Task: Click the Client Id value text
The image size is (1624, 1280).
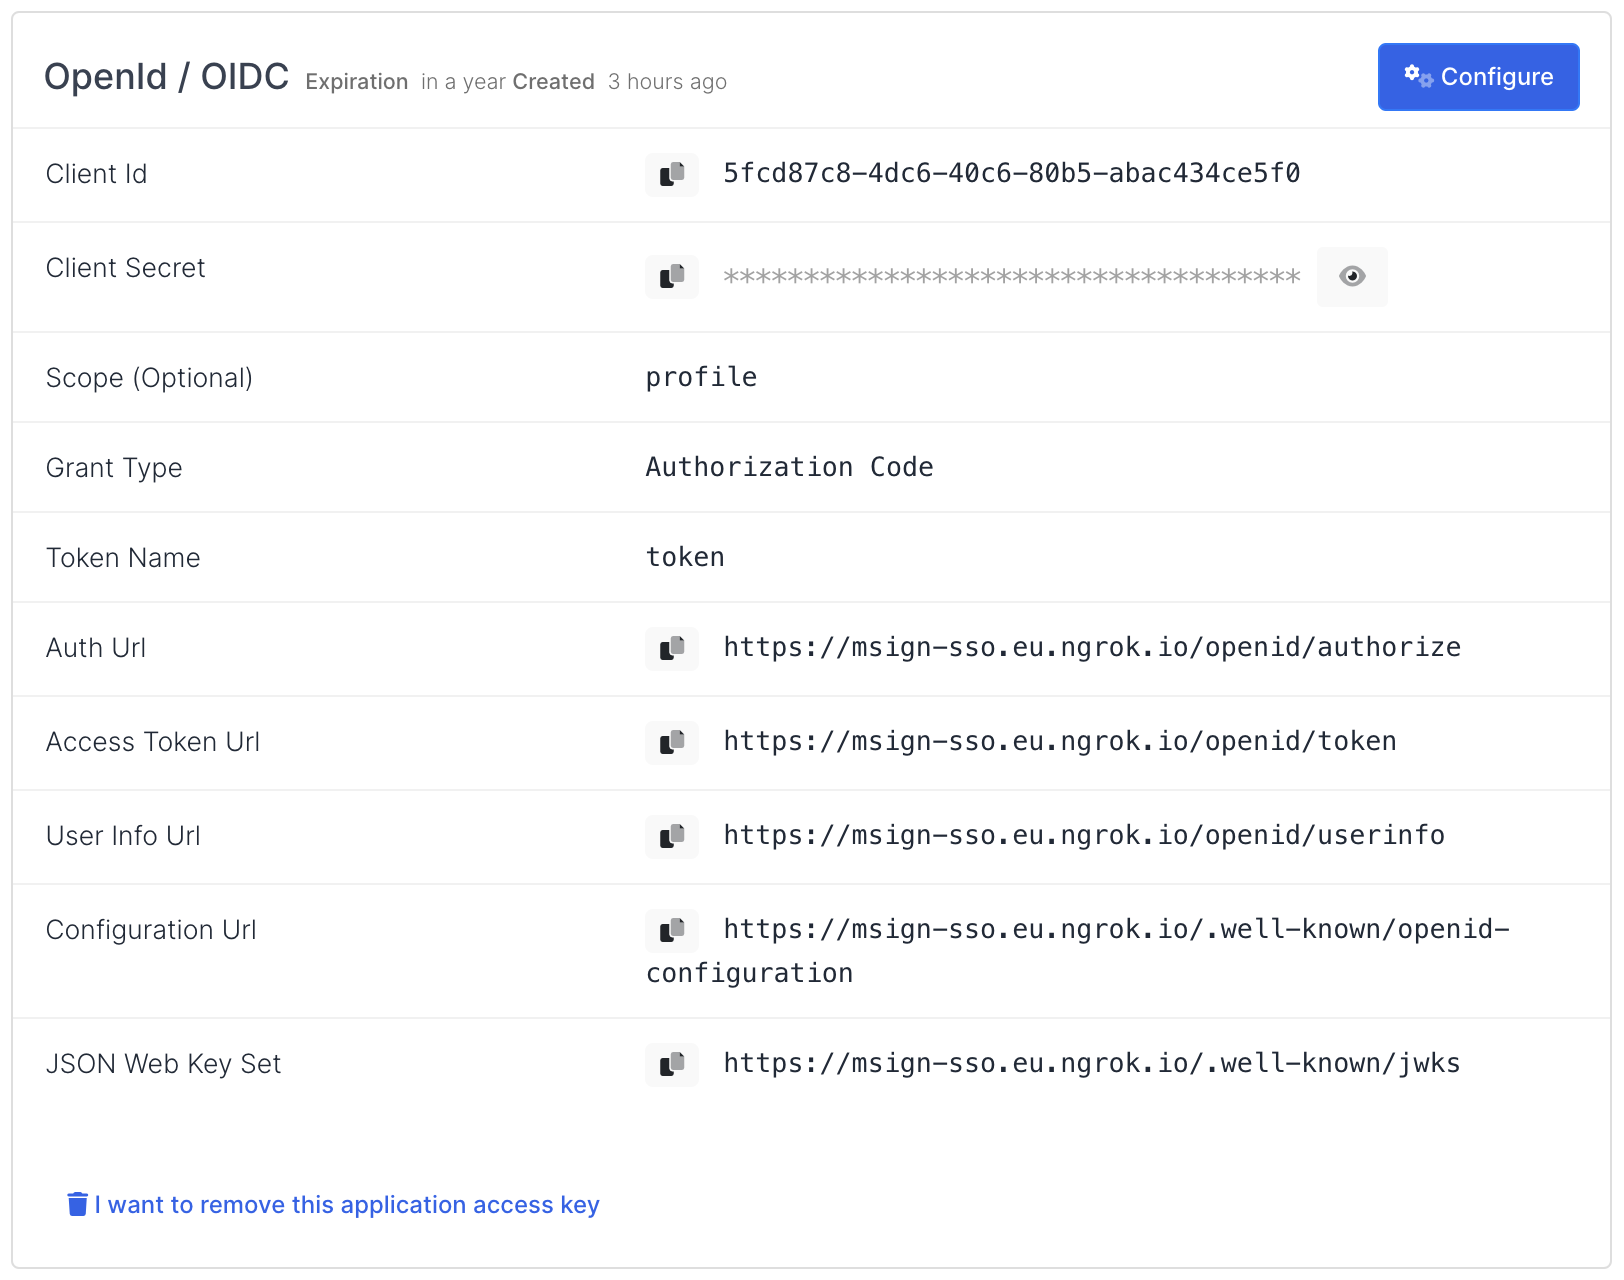Action: 1011,174
